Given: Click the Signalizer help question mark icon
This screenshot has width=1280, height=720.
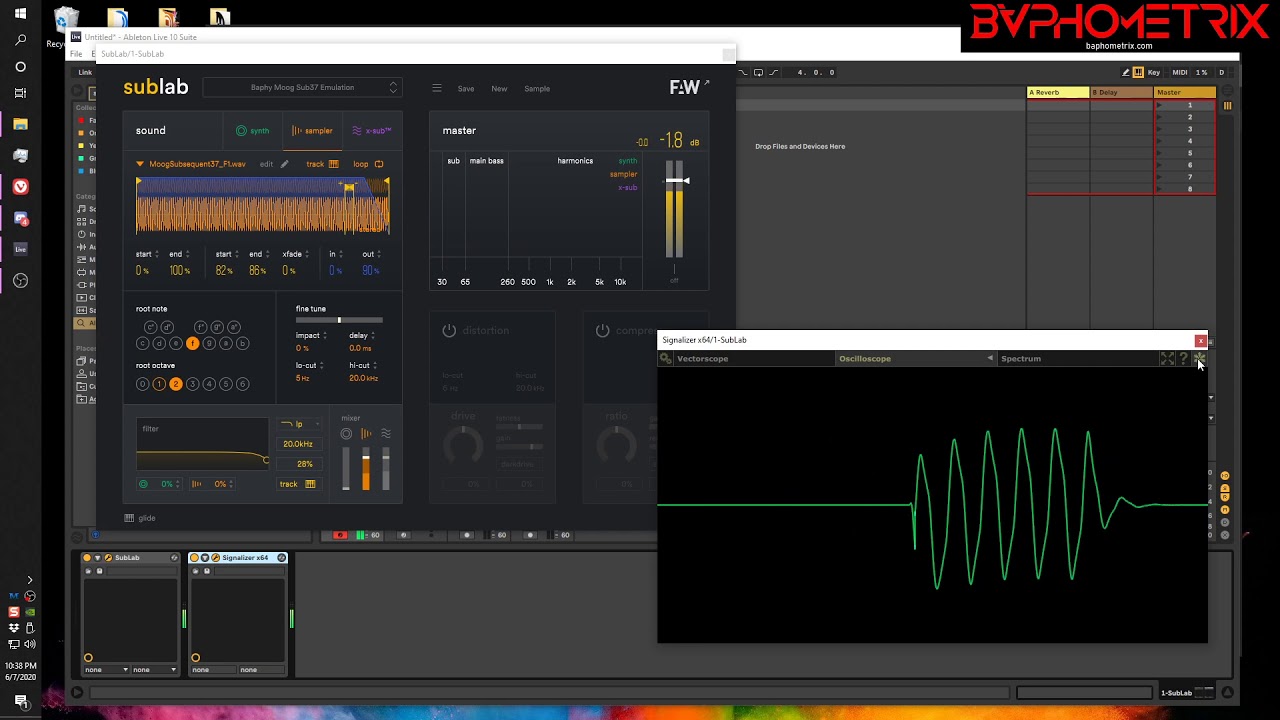Looking at the screenshot, I should [x=1183, y=358].
